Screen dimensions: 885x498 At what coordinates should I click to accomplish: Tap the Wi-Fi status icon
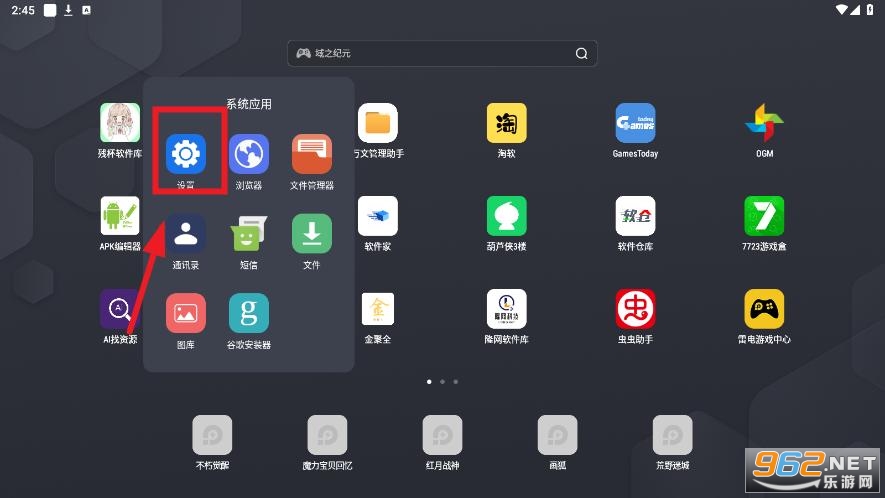click(x=842, y=10)
